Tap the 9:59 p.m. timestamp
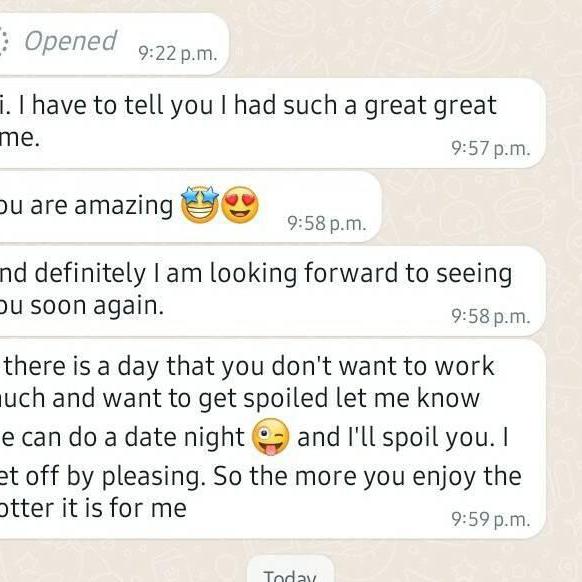Screen dimensions: 582x582 click(x=491, y=519)
